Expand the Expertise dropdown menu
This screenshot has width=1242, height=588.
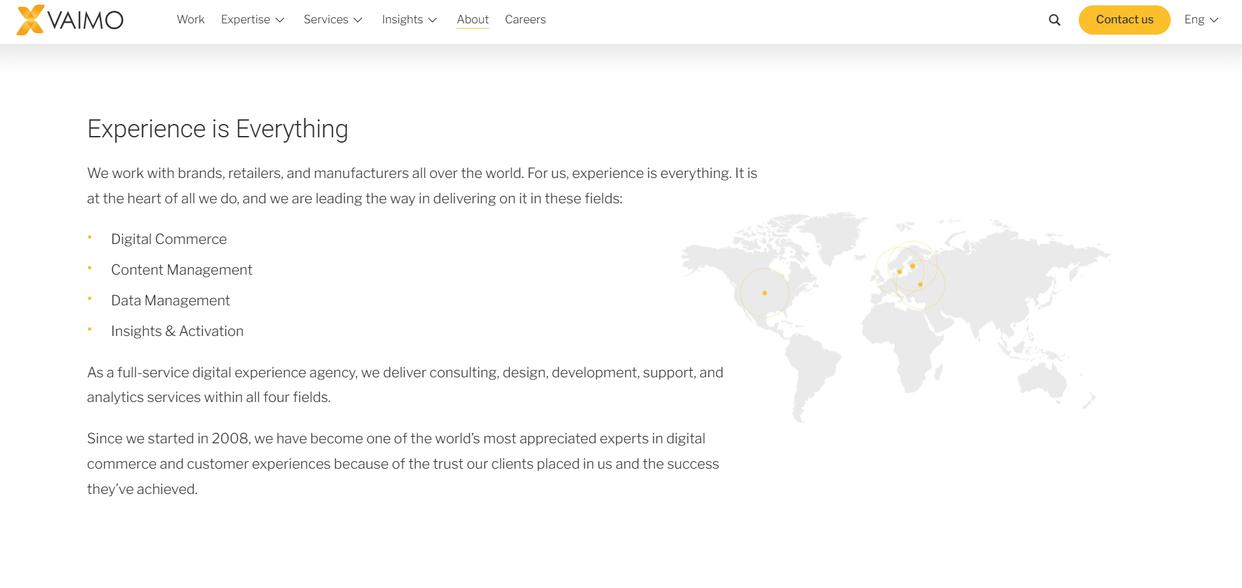click(253, 20)
